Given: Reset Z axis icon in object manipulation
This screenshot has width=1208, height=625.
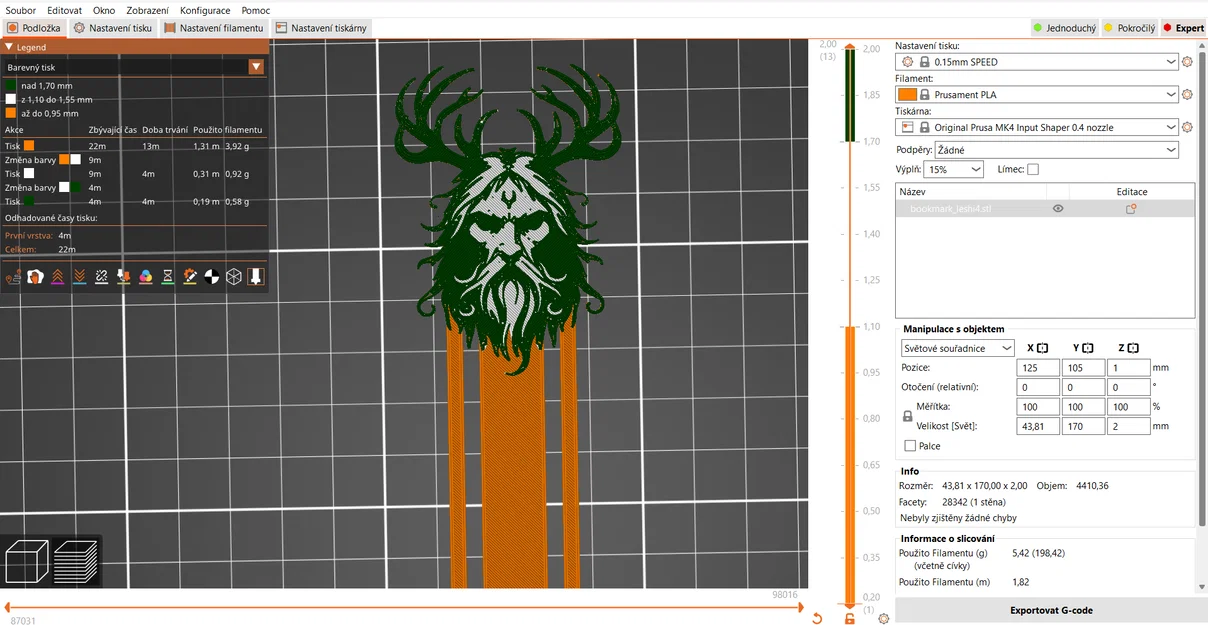Looking at the screenshot, I should coord(1134,348).
